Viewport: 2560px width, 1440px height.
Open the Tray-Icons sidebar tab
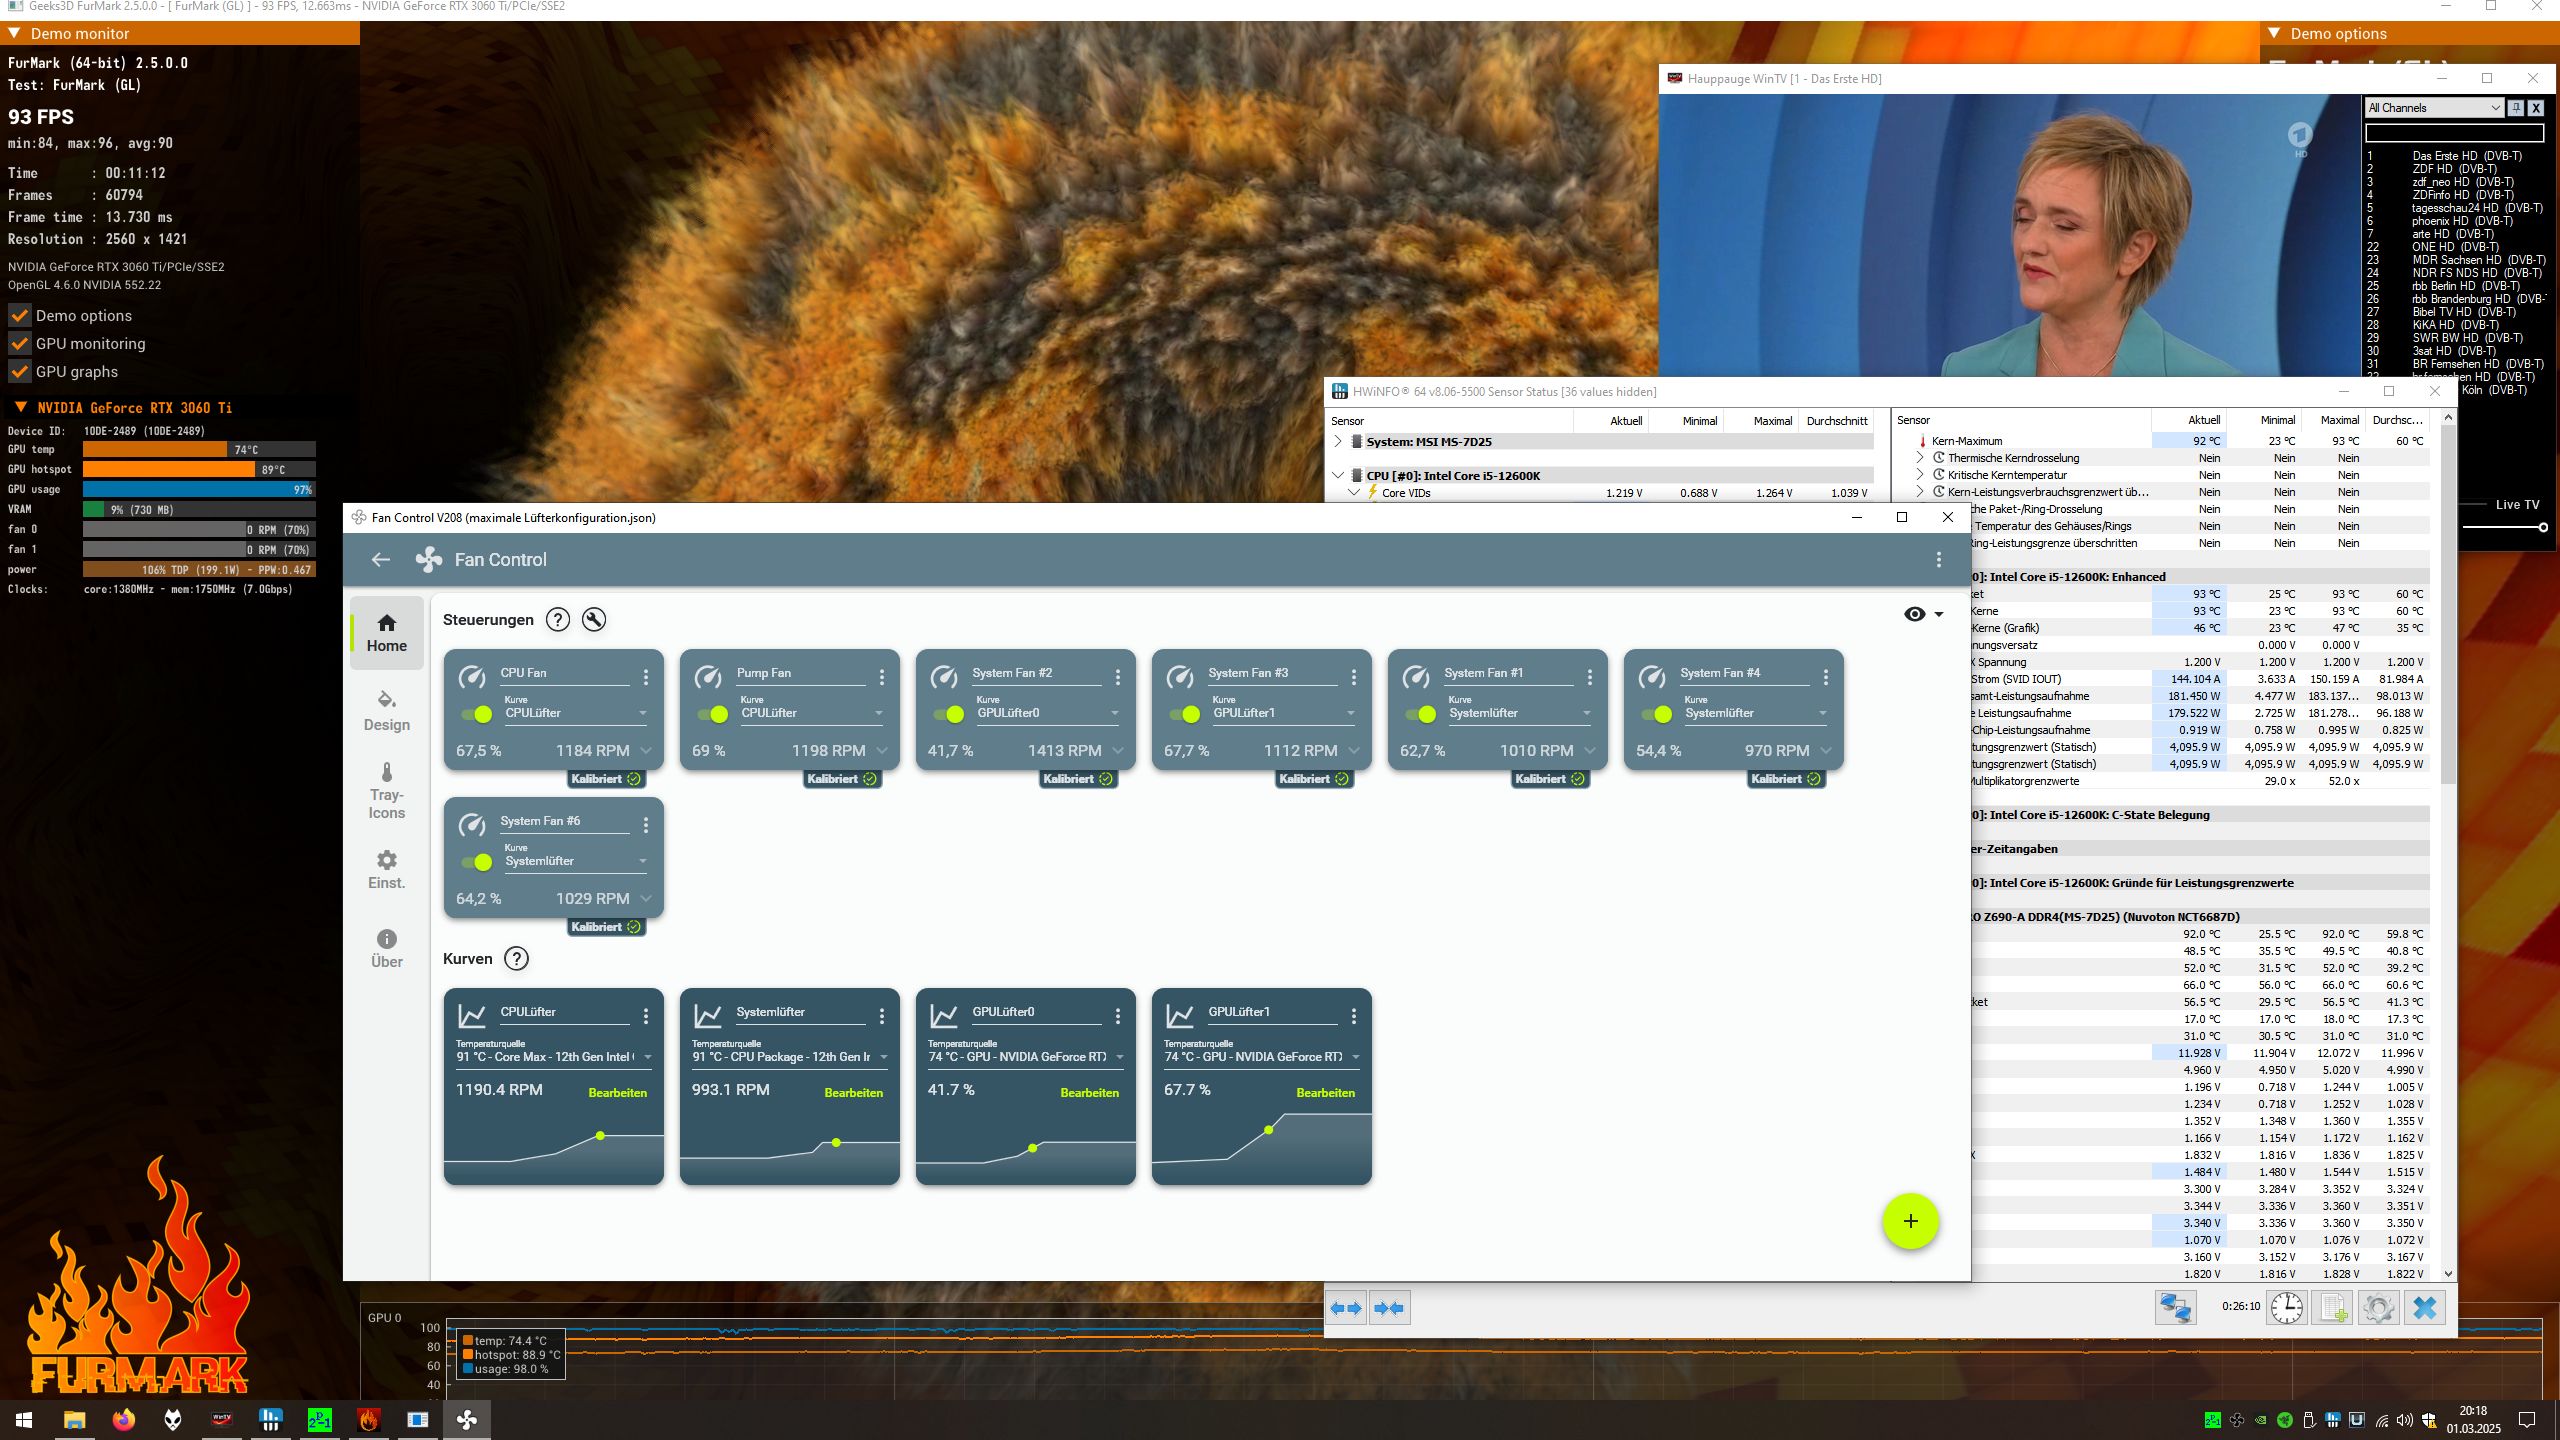click(387, 790)
